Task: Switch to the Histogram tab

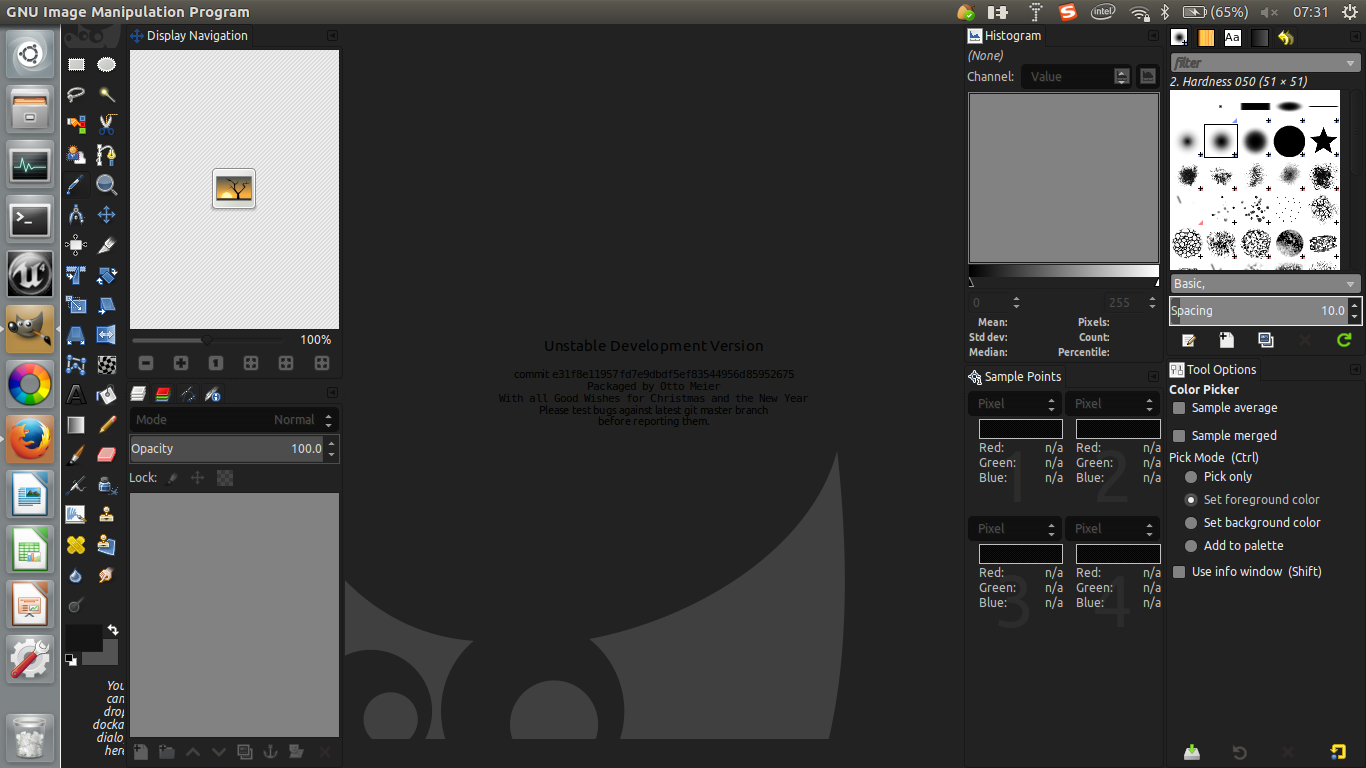Action: pyautogui.click(x=1005, y=36)
